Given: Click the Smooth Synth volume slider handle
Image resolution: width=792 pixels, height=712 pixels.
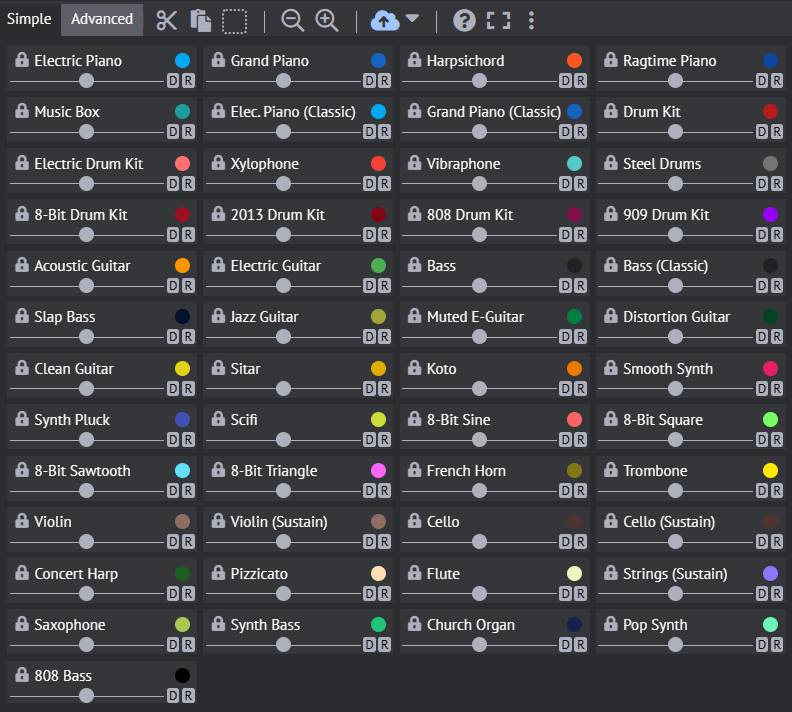Looking at the screenshot, I should [x=675, y=389].
